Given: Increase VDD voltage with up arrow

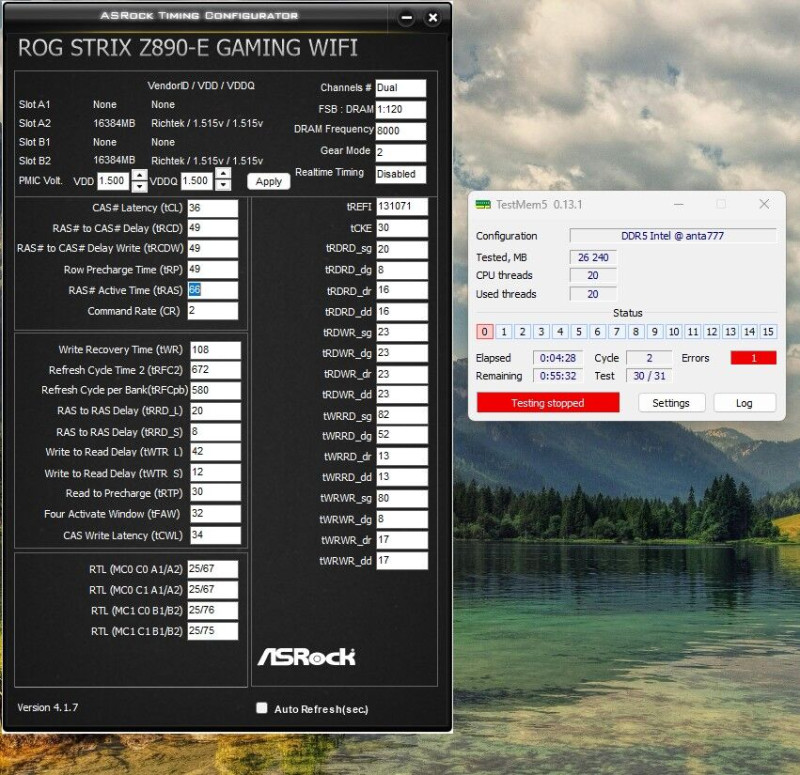Looking at the screenshot, I should [x=139, y=176].
